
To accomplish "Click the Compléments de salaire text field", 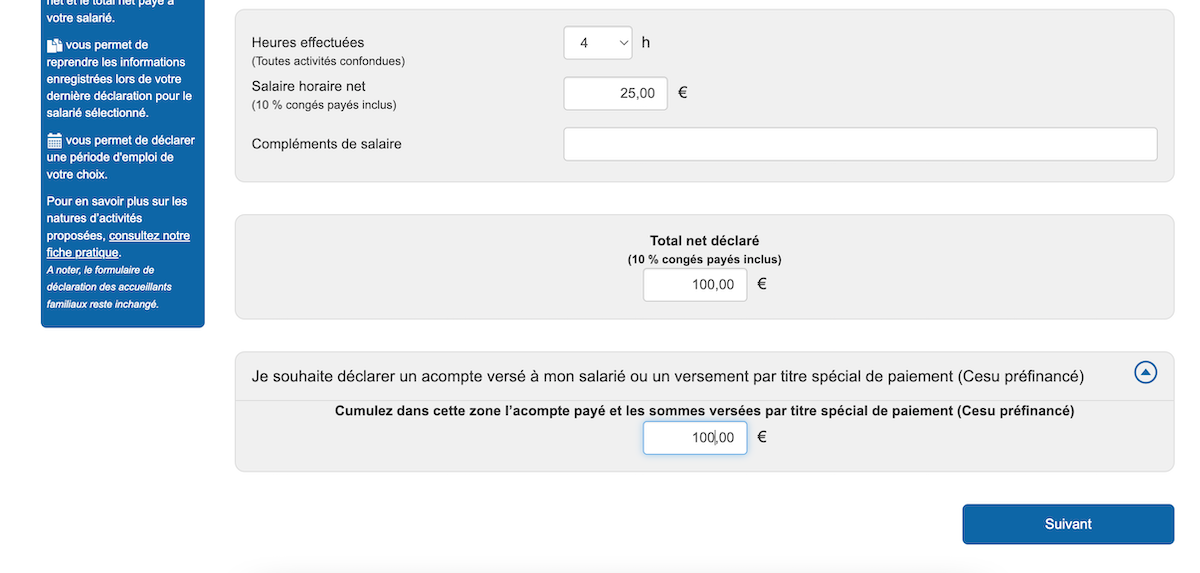I will tap(860, 144).
